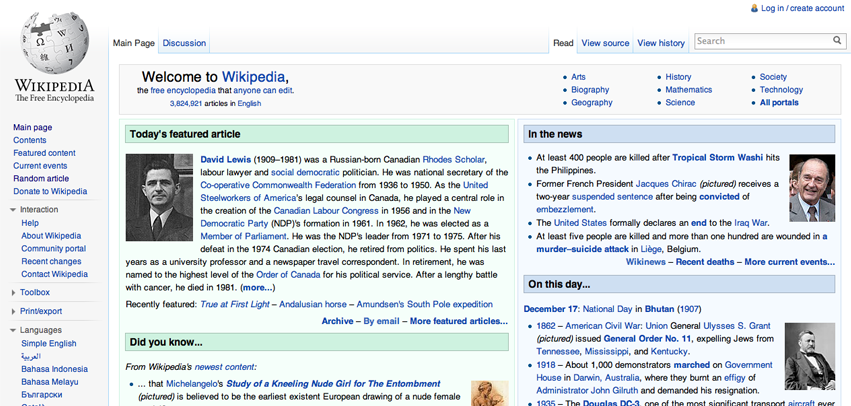Open the December 17 date link
The width and height of the screenshot is (851, 406).
pos(552,309)
